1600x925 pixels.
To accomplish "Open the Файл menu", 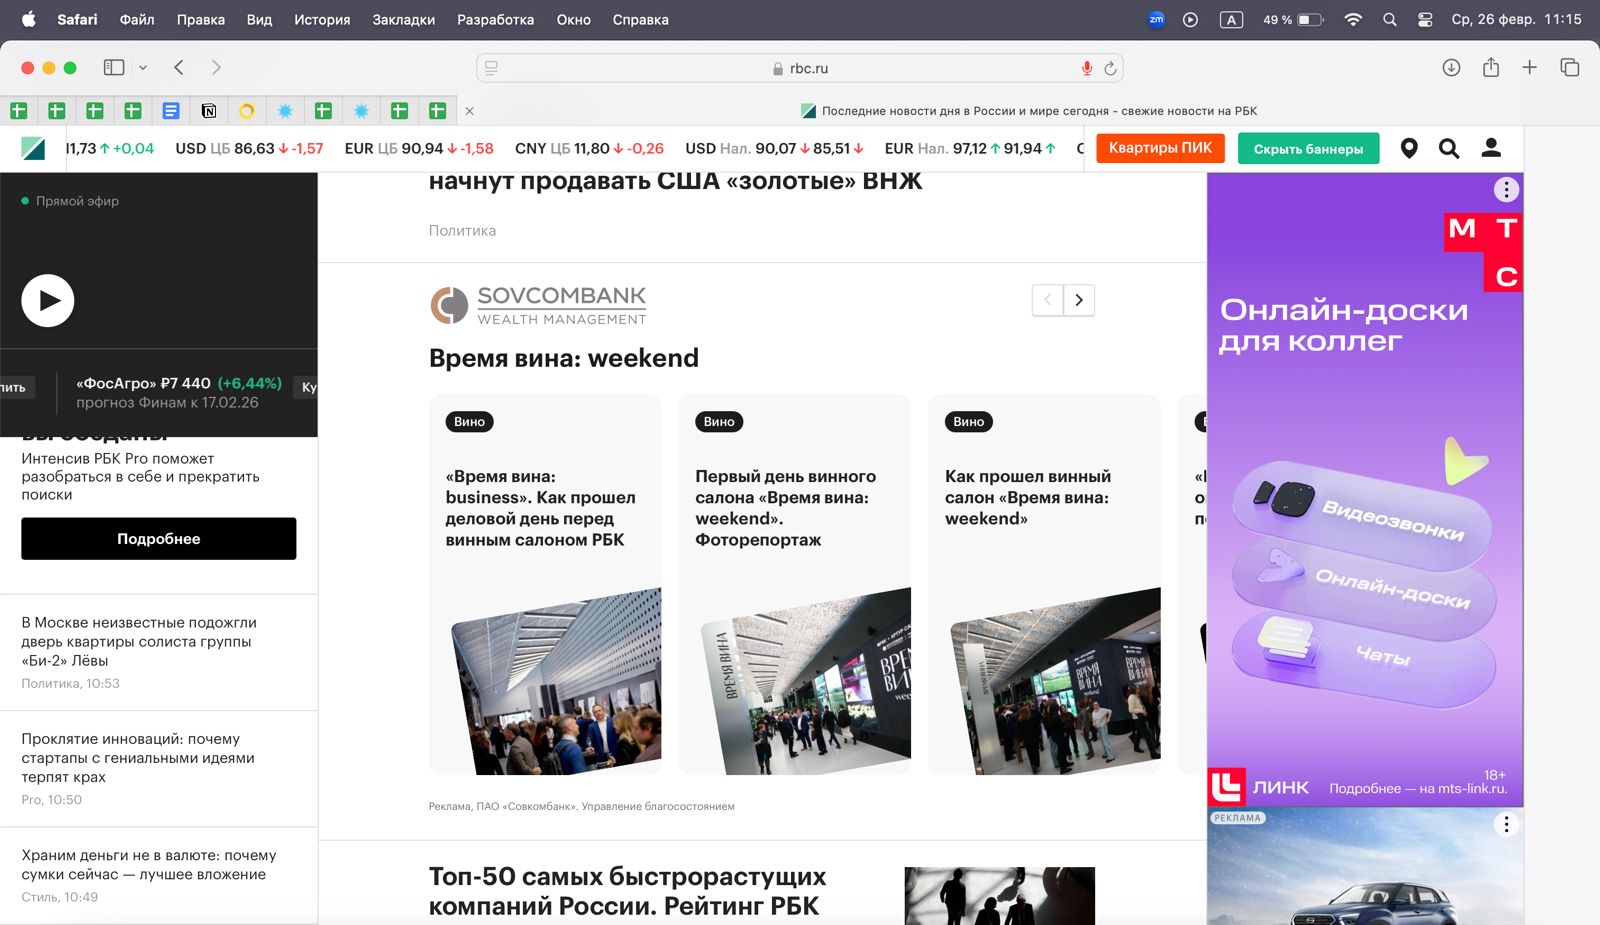I will tap(137, 19).
